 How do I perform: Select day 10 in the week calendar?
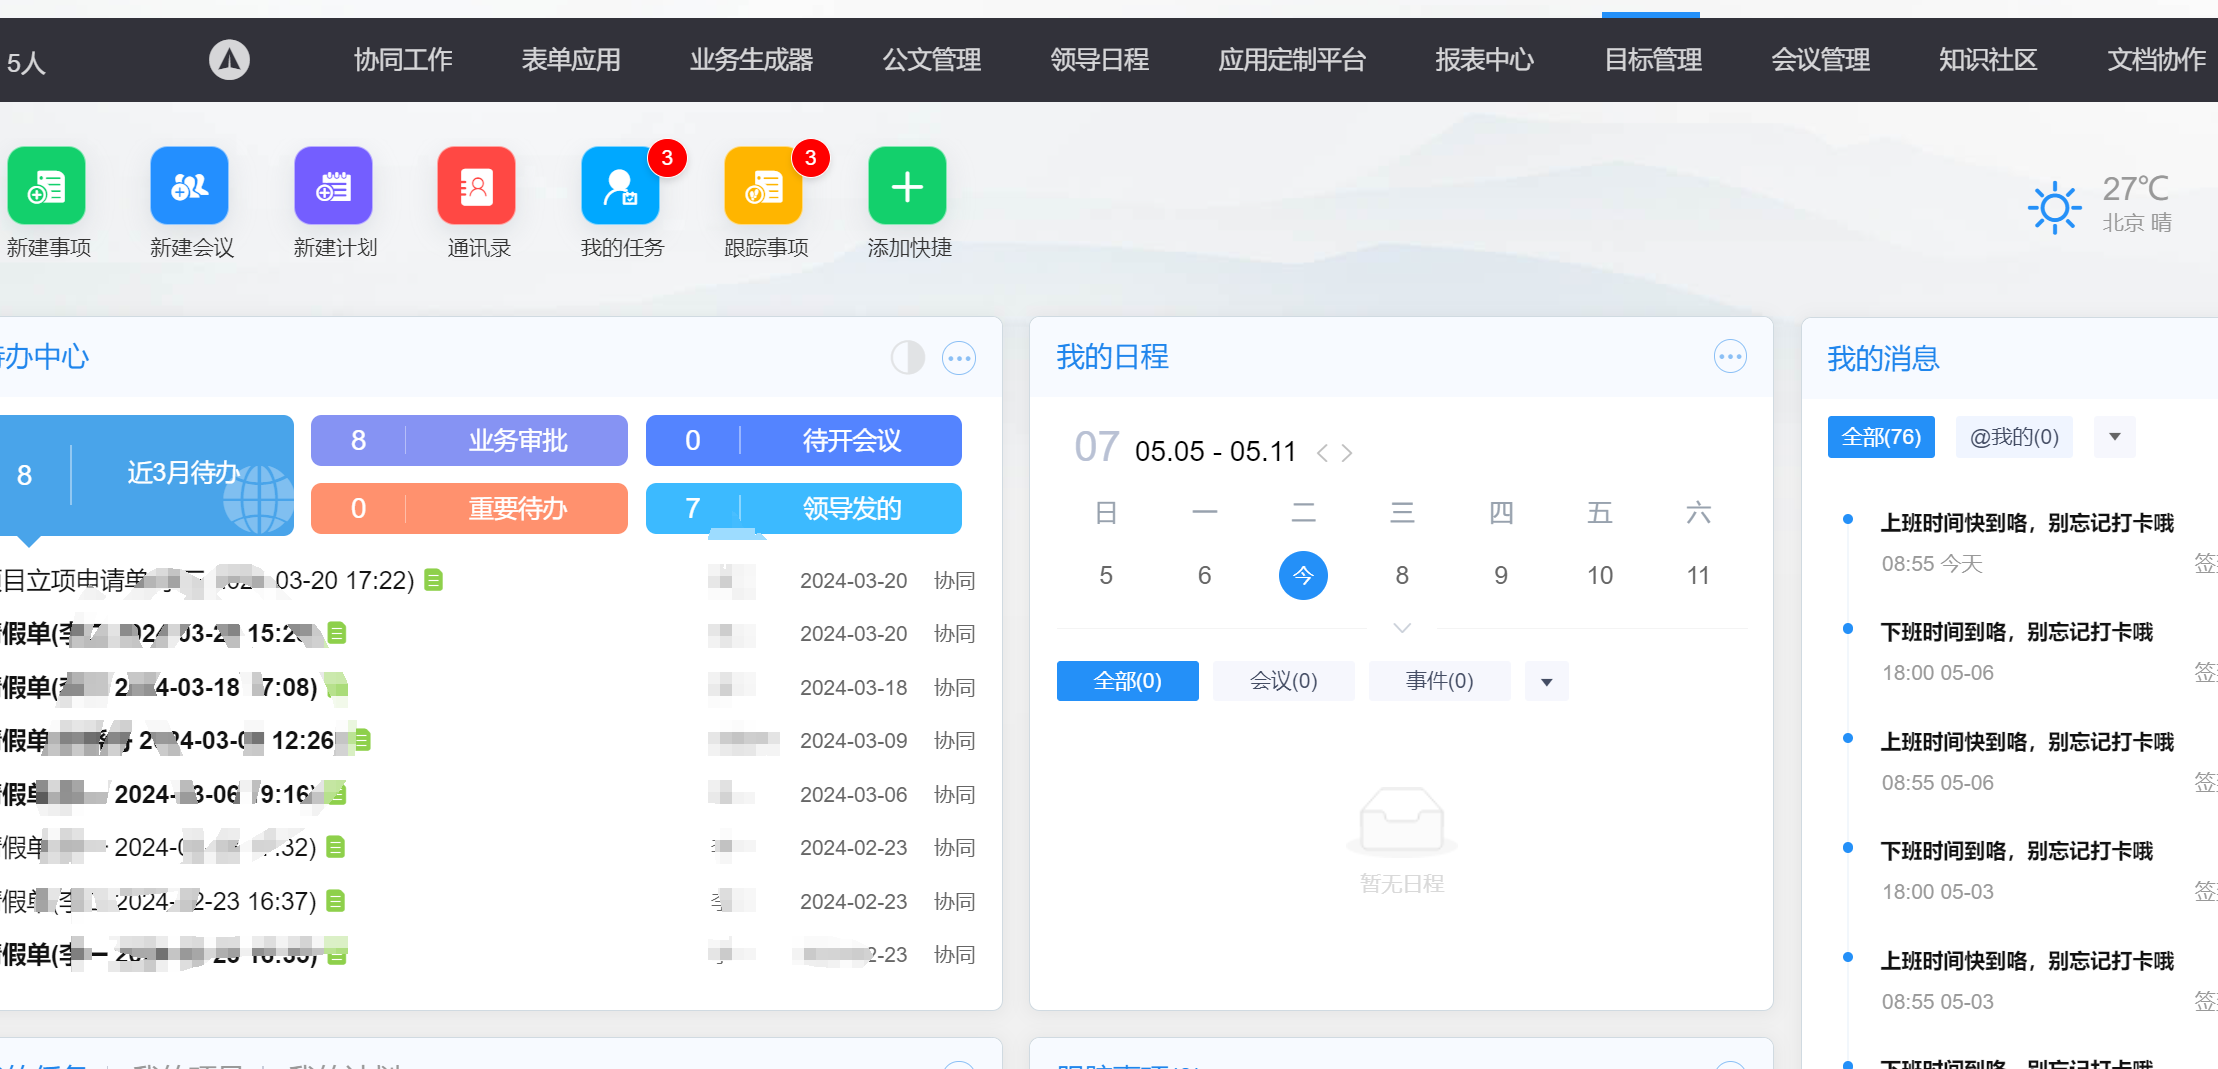pos(1600,575)
